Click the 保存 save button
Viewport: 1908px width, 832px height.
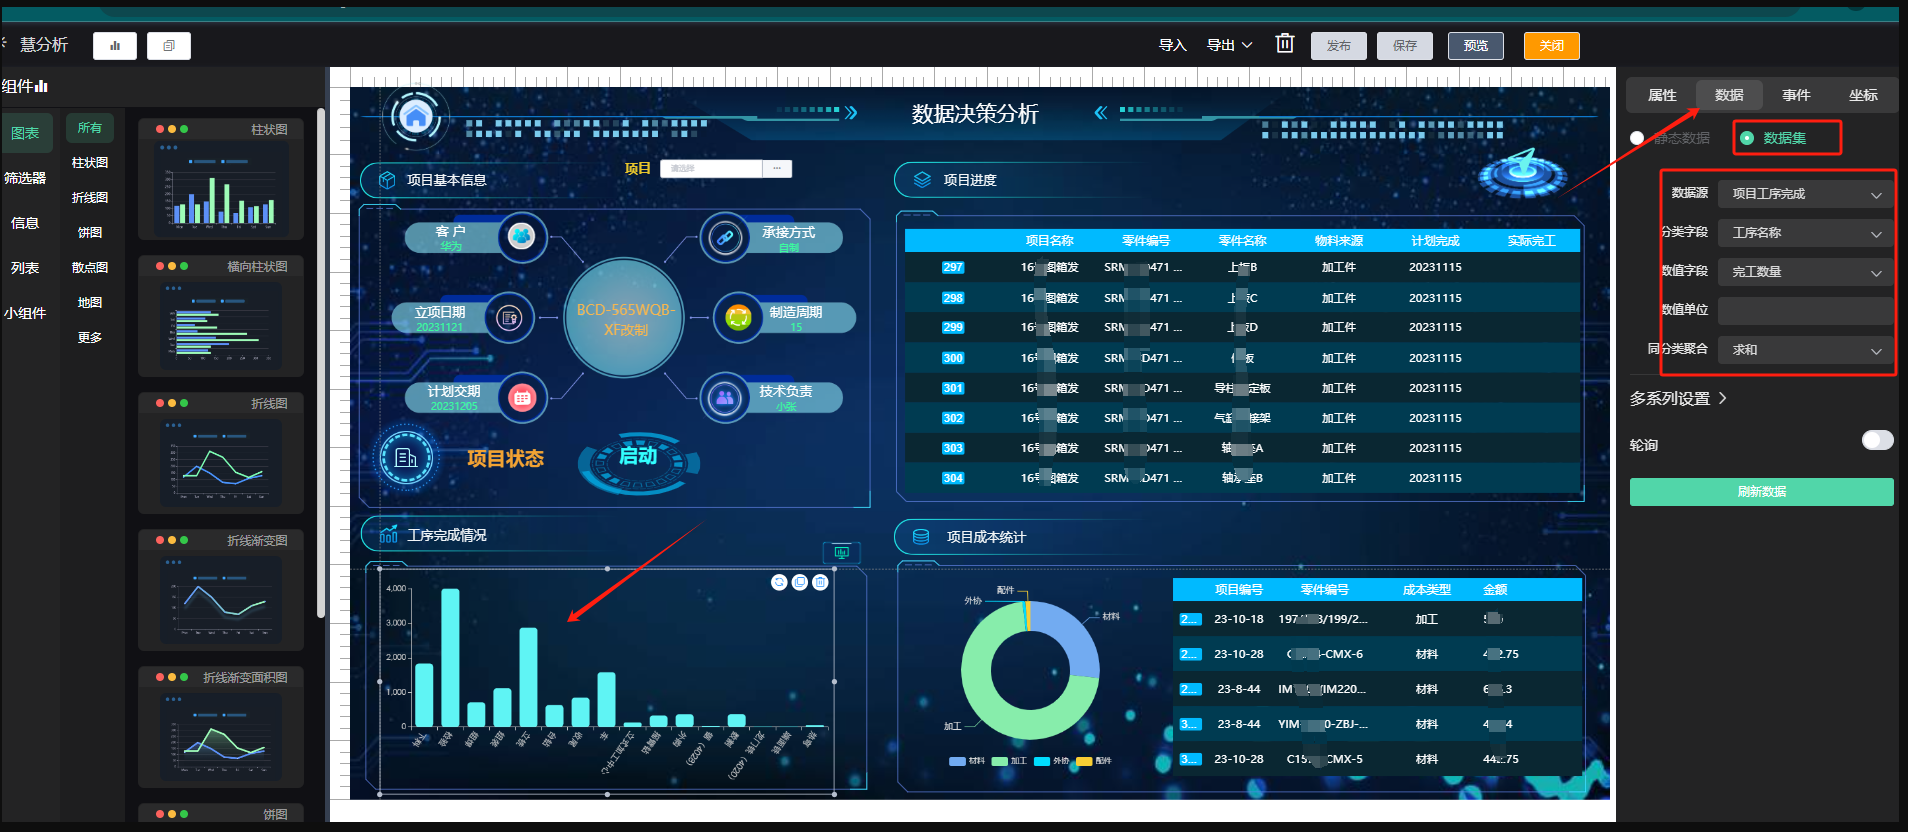click(1405, 46)
